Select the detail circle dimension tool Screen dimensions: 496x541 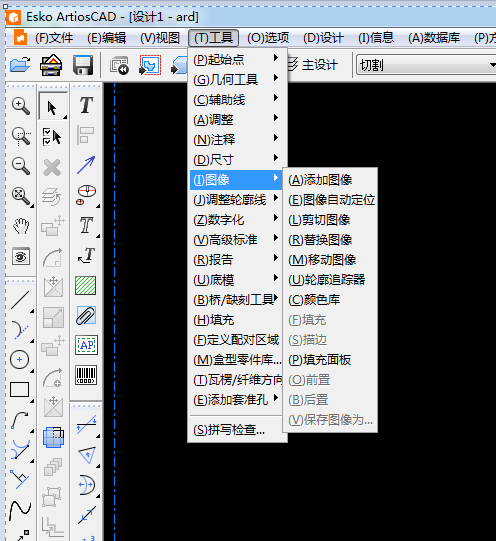[86, 195]
